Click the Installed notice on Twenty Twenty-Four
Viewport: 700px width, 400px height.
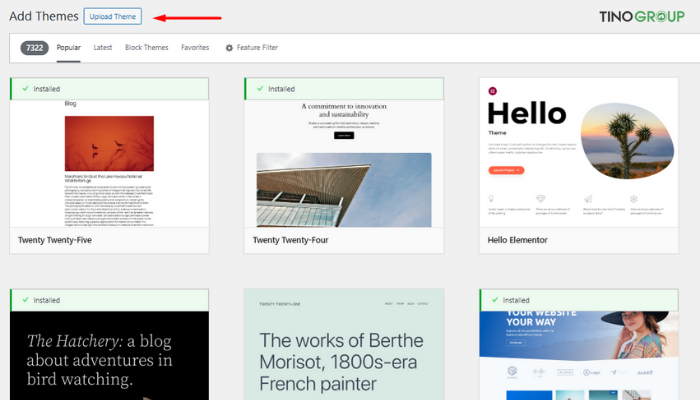[x=344, y=89]
